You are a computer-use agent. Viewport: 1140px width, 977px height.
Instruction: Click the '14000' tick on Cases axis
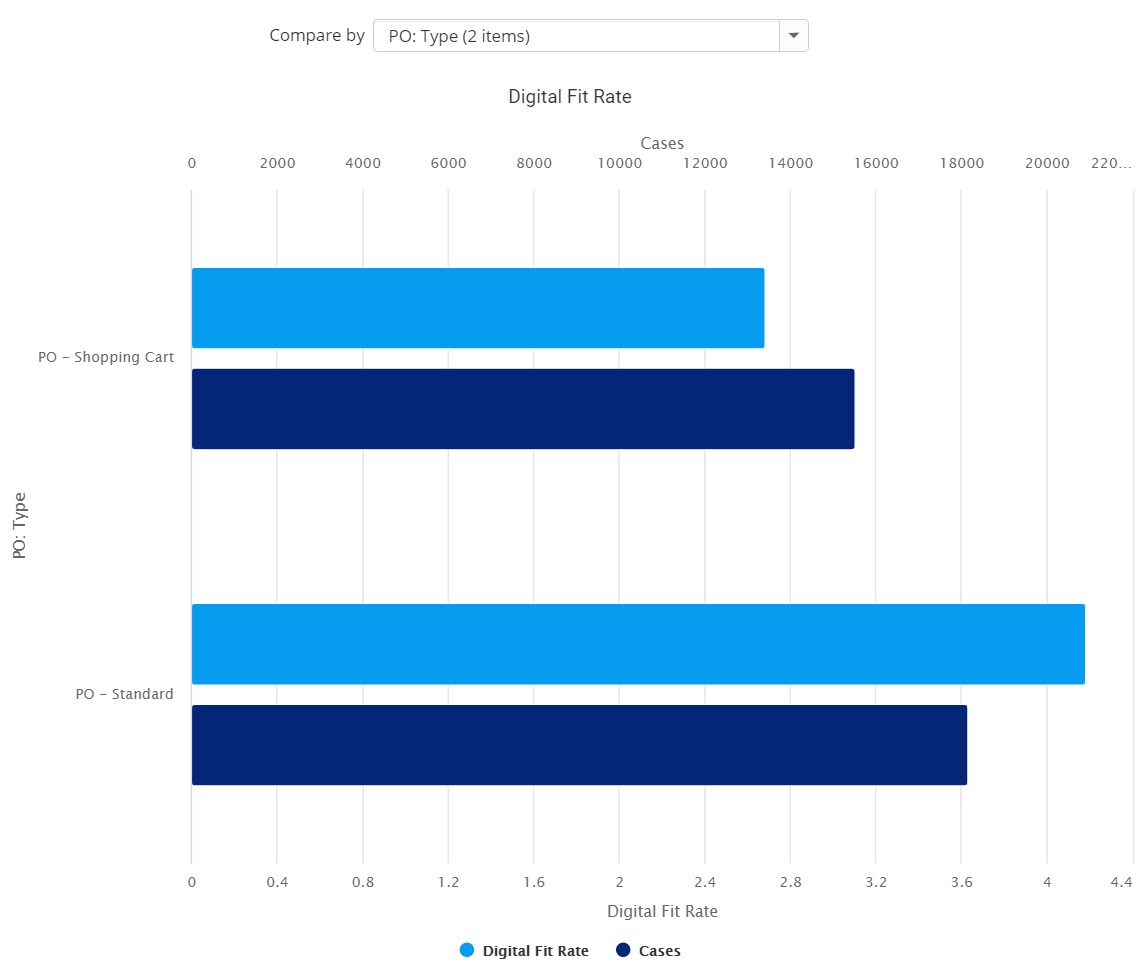(x=790, y=163)
